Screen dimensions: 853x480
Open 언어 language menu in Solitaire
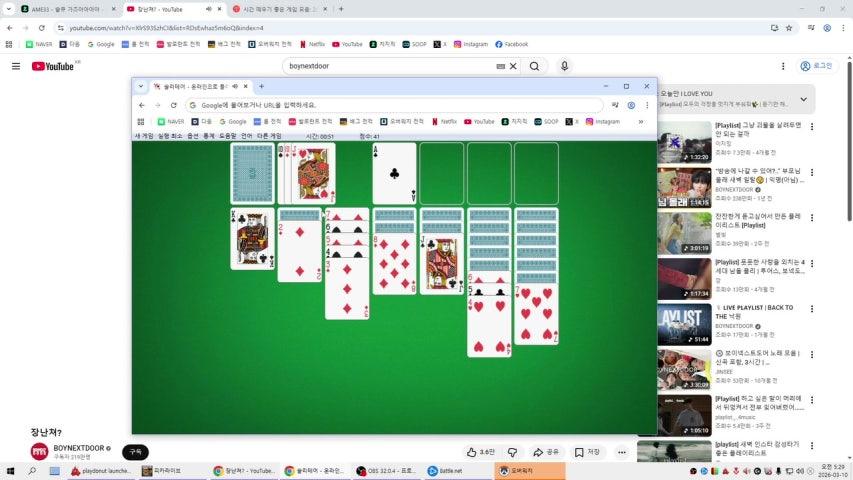(246, 136)
